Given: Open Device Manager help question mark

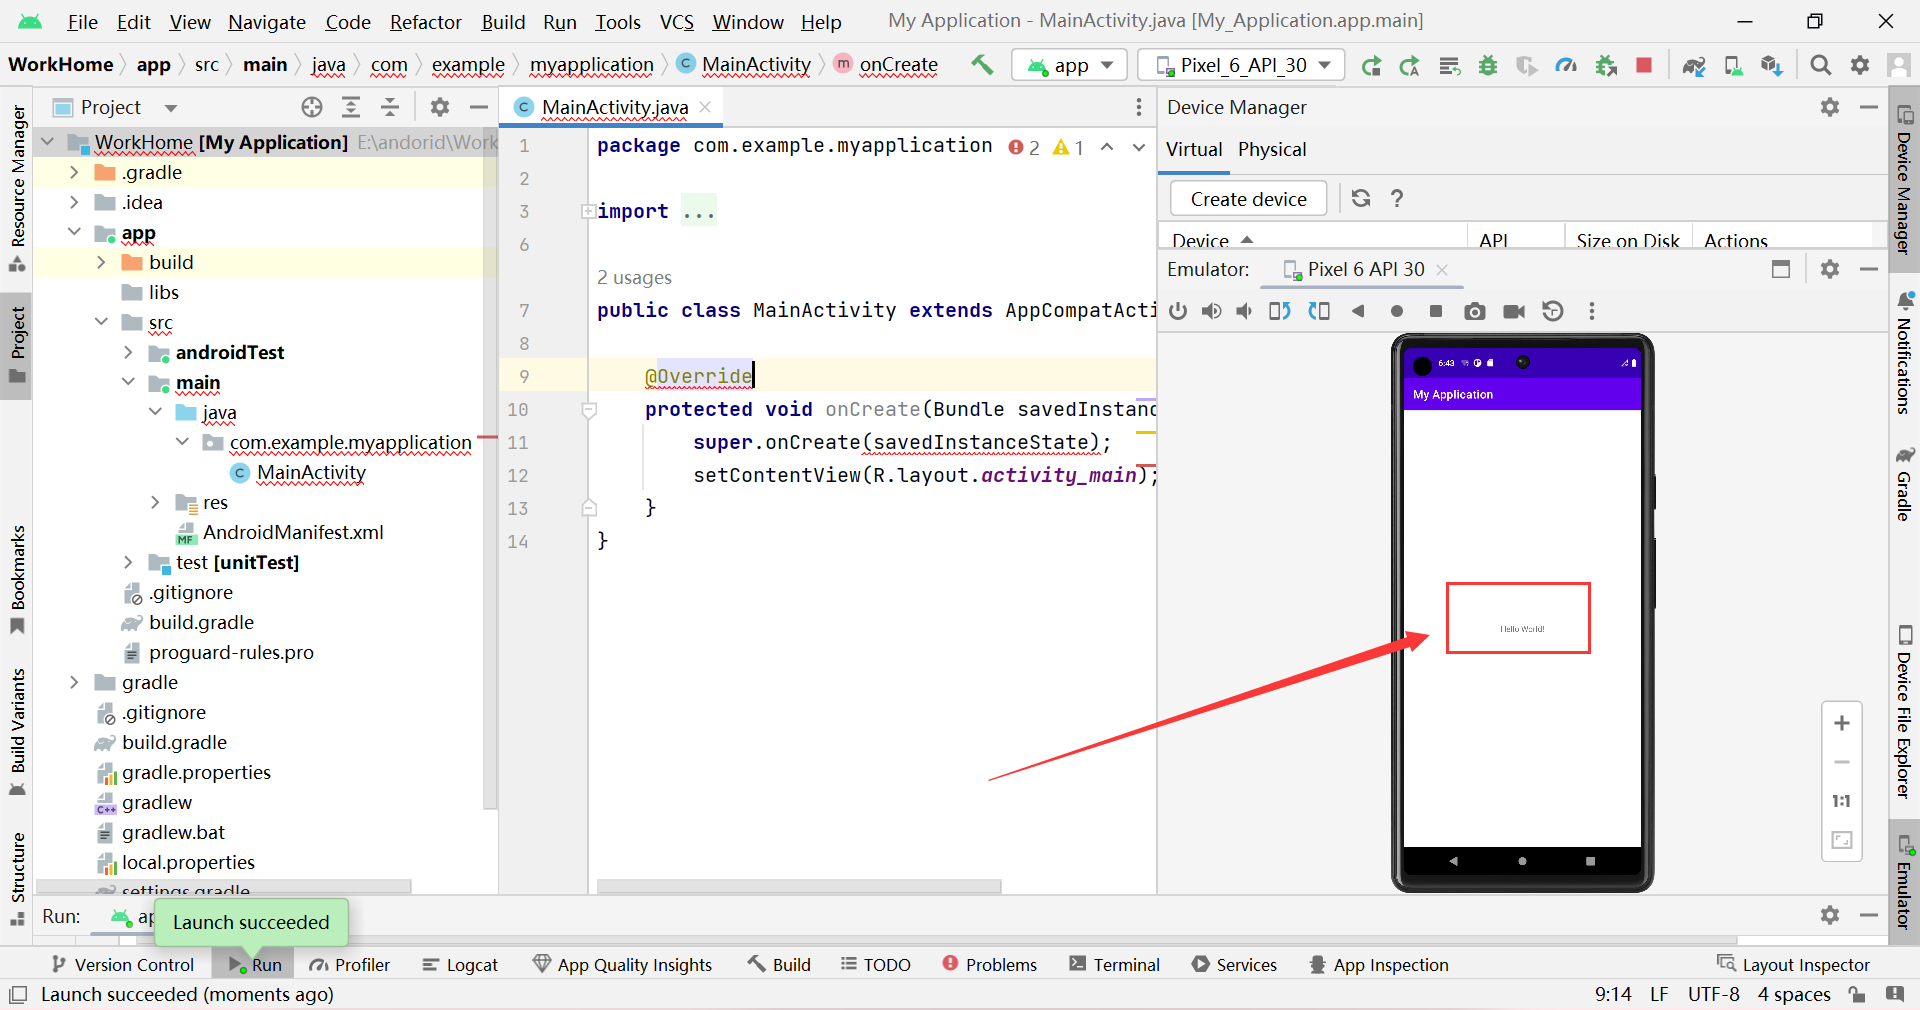Looking at the screenshot, I should pyautogui.click(x=1397, y=198).
